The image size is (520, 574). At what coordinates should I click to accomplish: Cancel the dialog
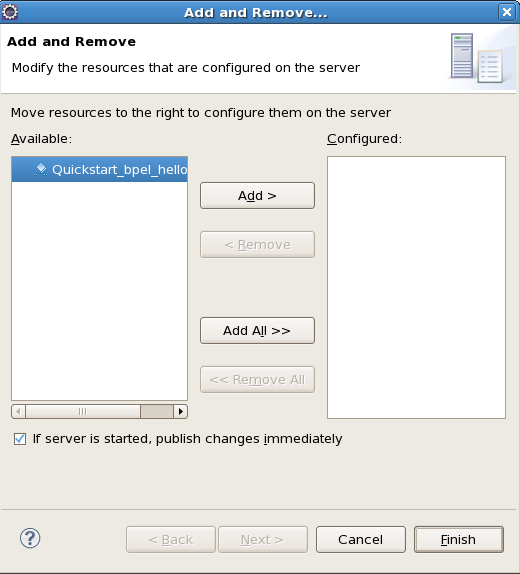[361, 540]
